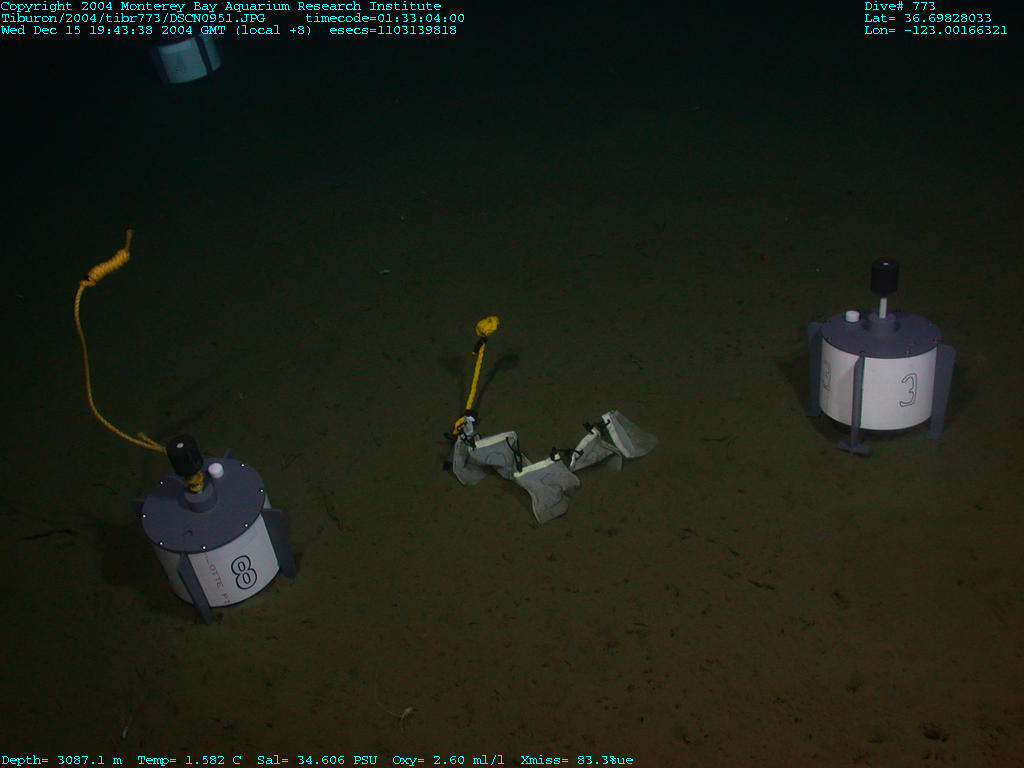1024x768 pixels.
Task: Click the Lon= -123.00166321 reading
Action: pos(936,30)
